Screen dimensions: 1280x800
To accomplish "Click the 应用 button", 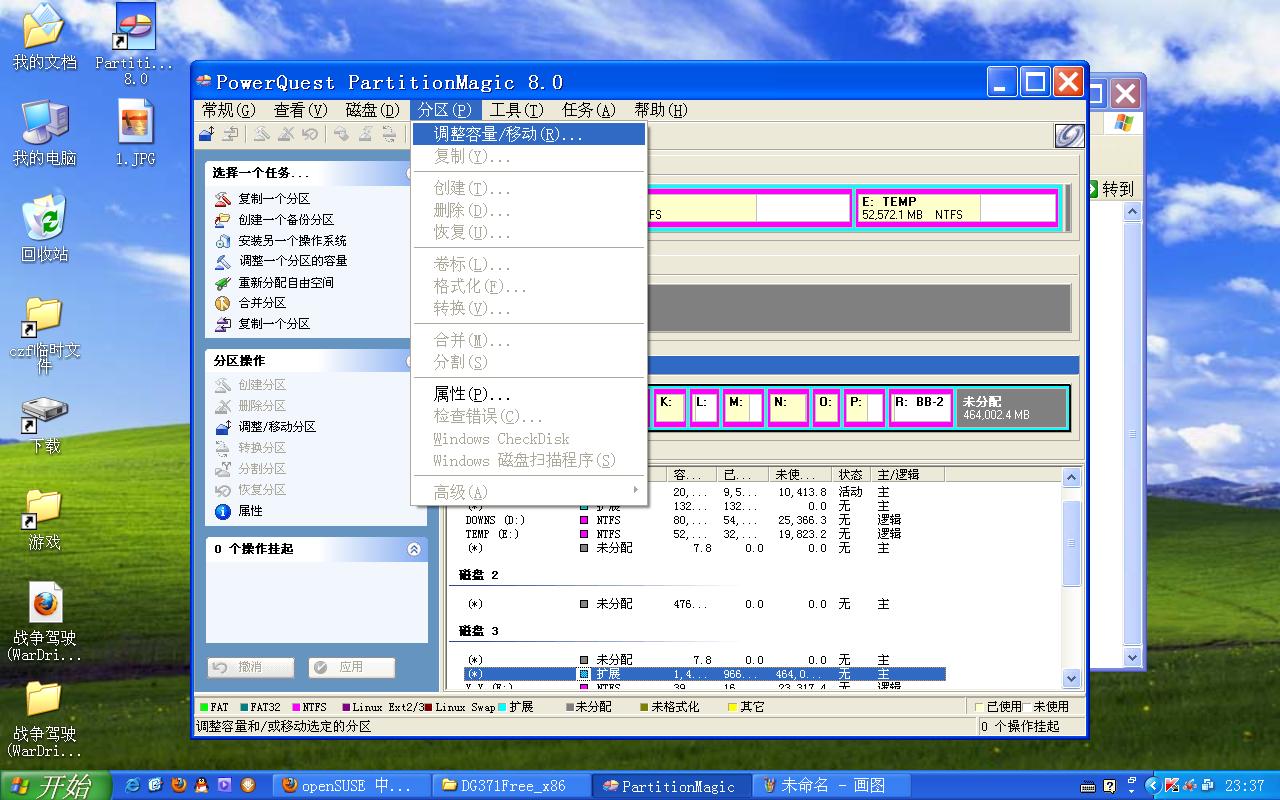I will 351,667.
